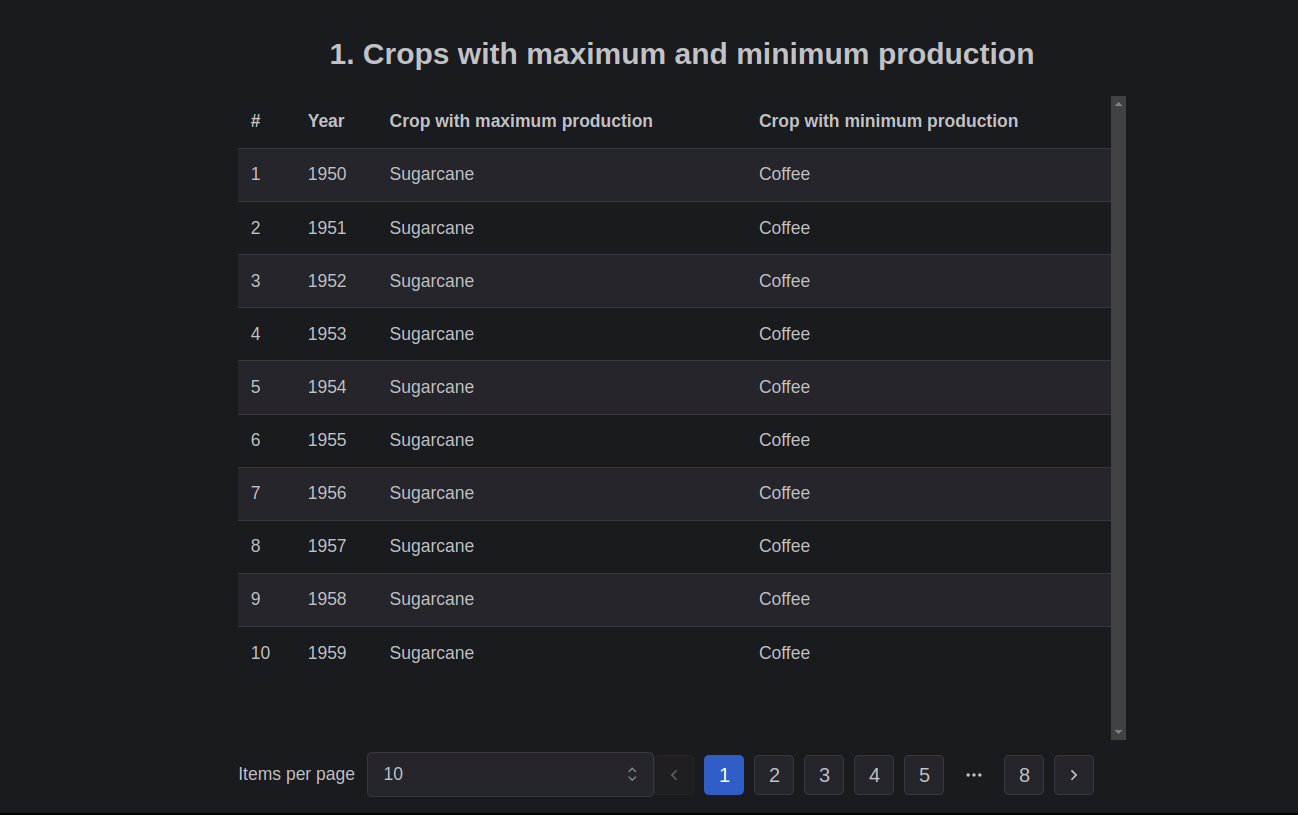The image size is (1298, 815).
Task: Click active page 1 button
Action: 724,775
